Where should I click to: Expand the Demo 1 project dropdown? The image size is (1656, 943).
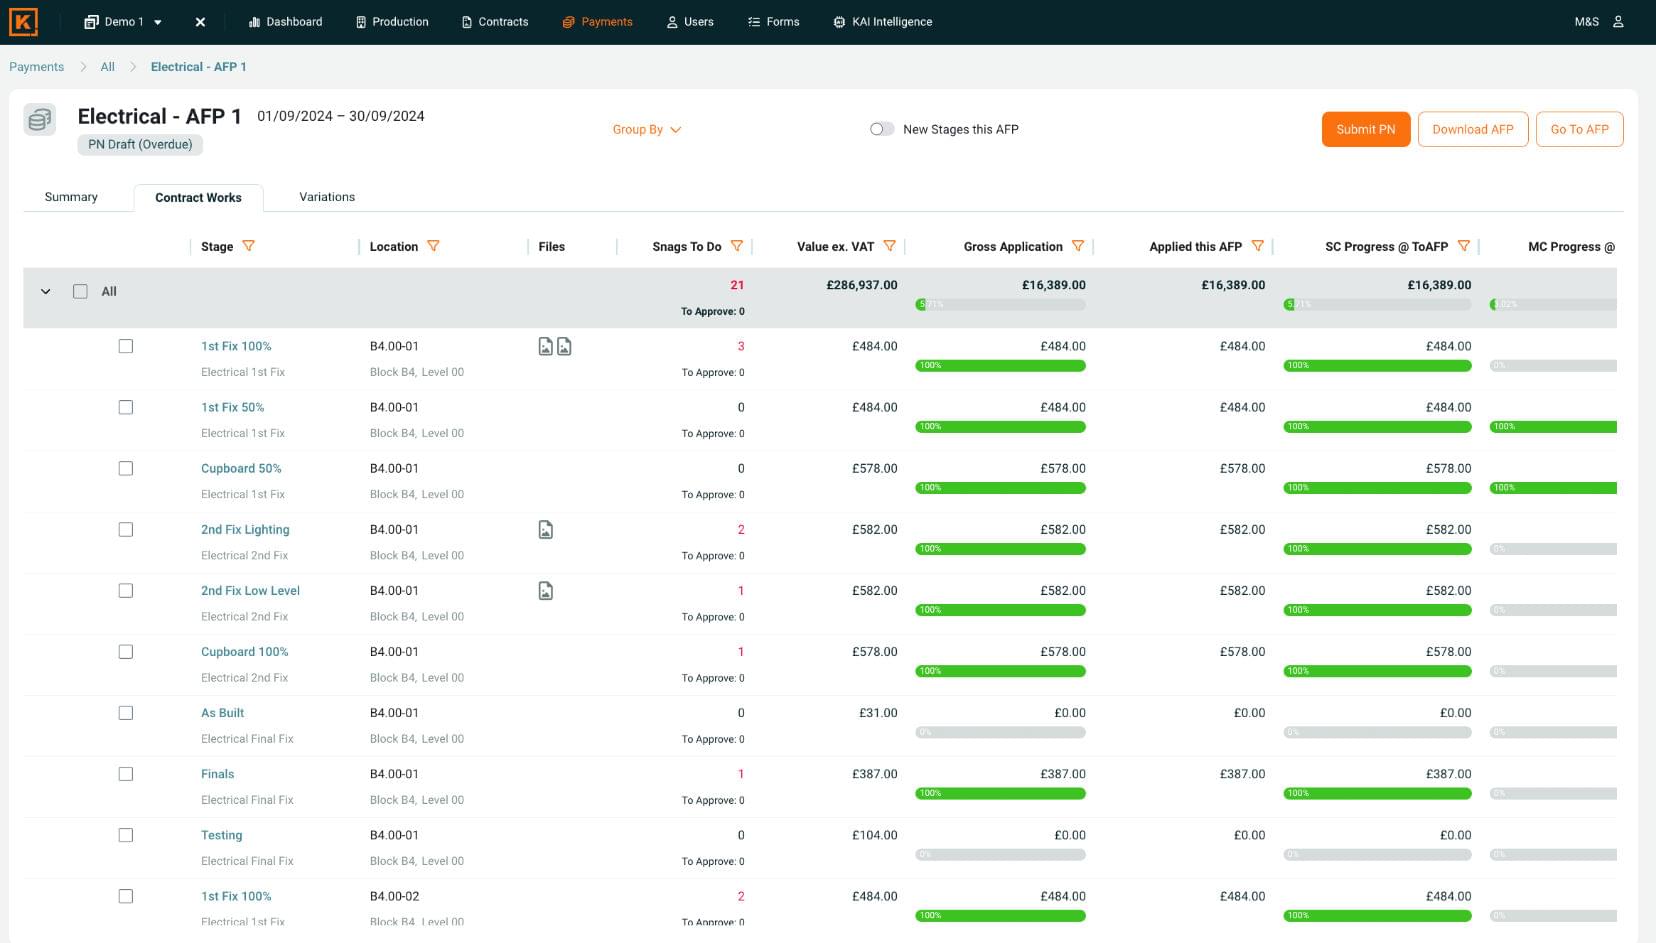[158, 22]
